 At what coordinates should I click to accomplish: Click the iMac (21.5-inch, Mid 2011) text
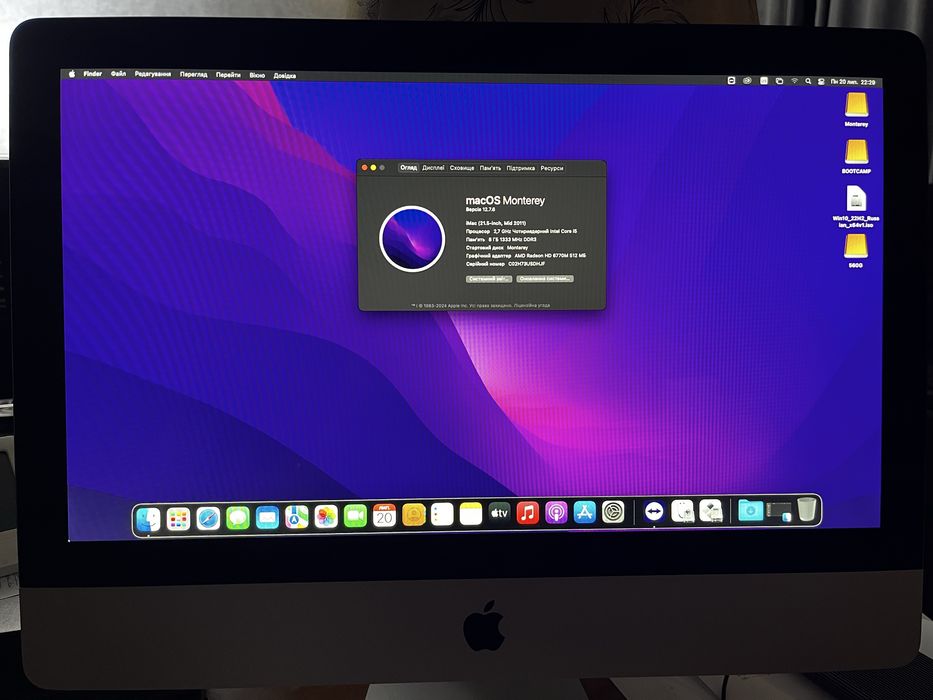[x=496, y=223]
